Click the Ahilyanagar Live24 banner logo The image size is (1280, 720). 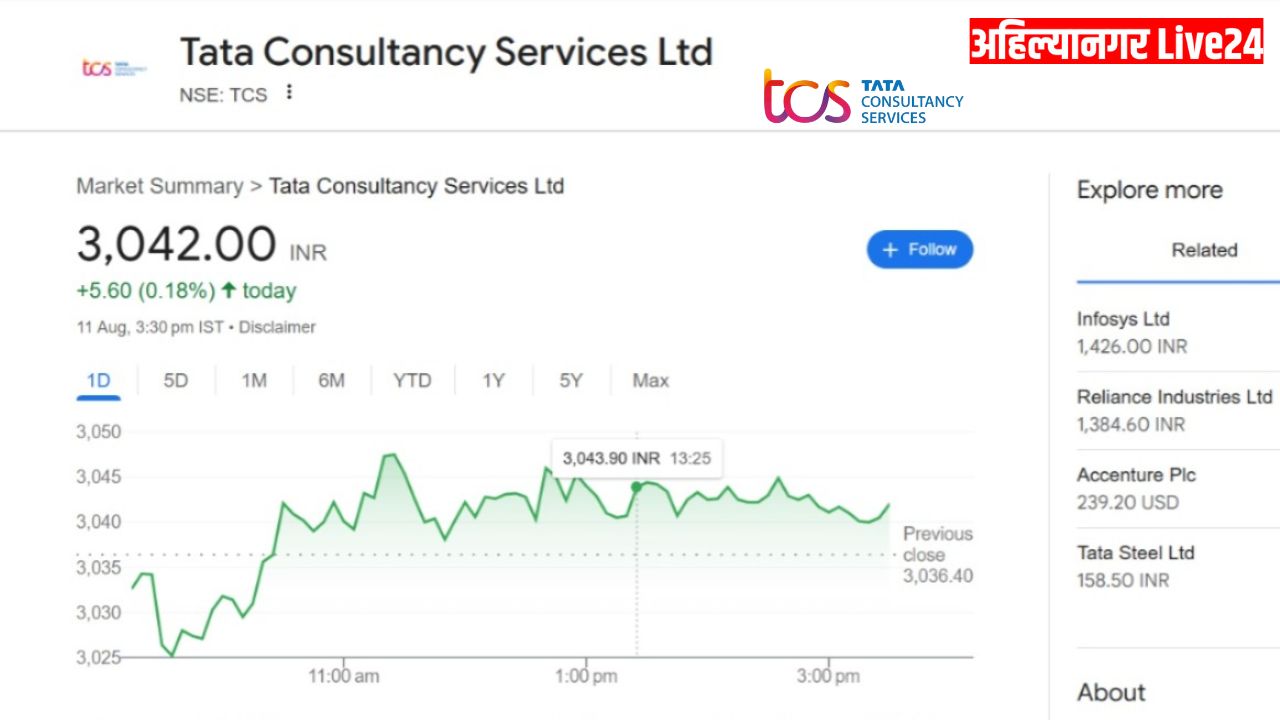coord(1116,43)
